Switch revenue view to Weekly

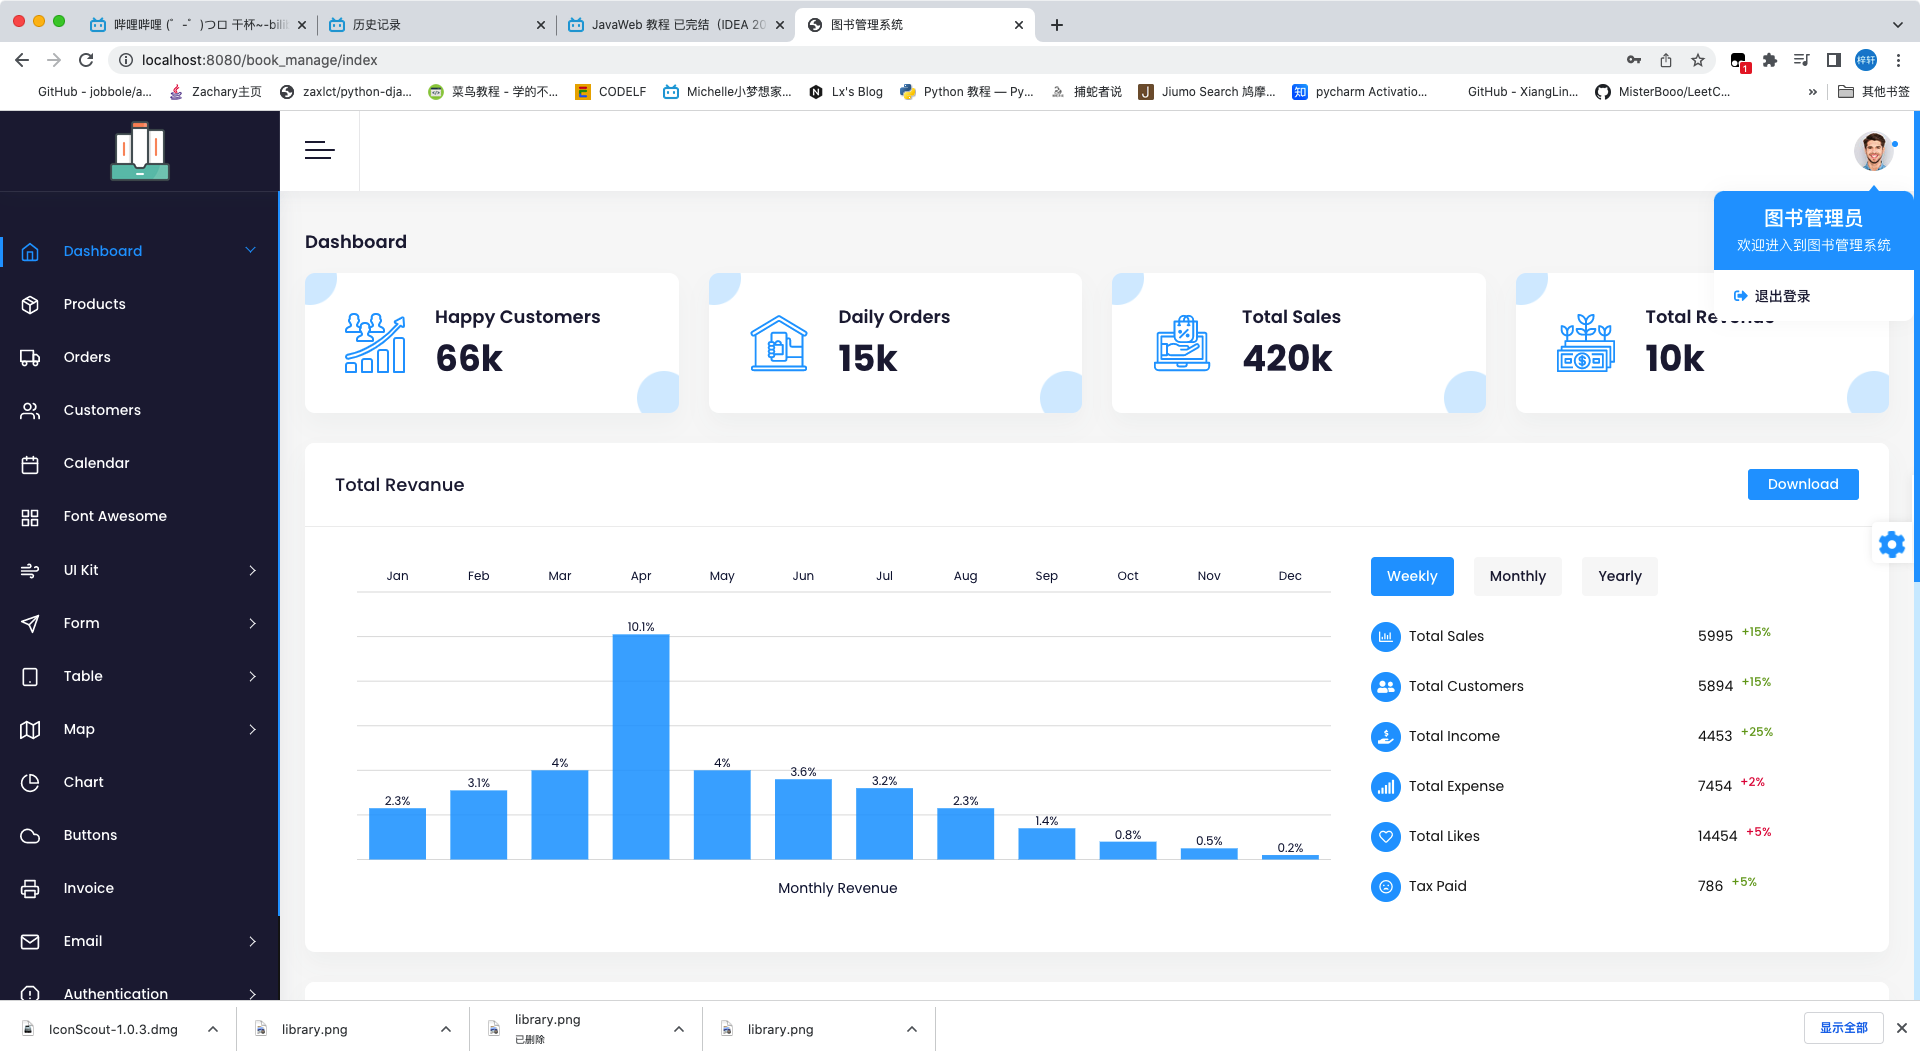click(1412, 576)
